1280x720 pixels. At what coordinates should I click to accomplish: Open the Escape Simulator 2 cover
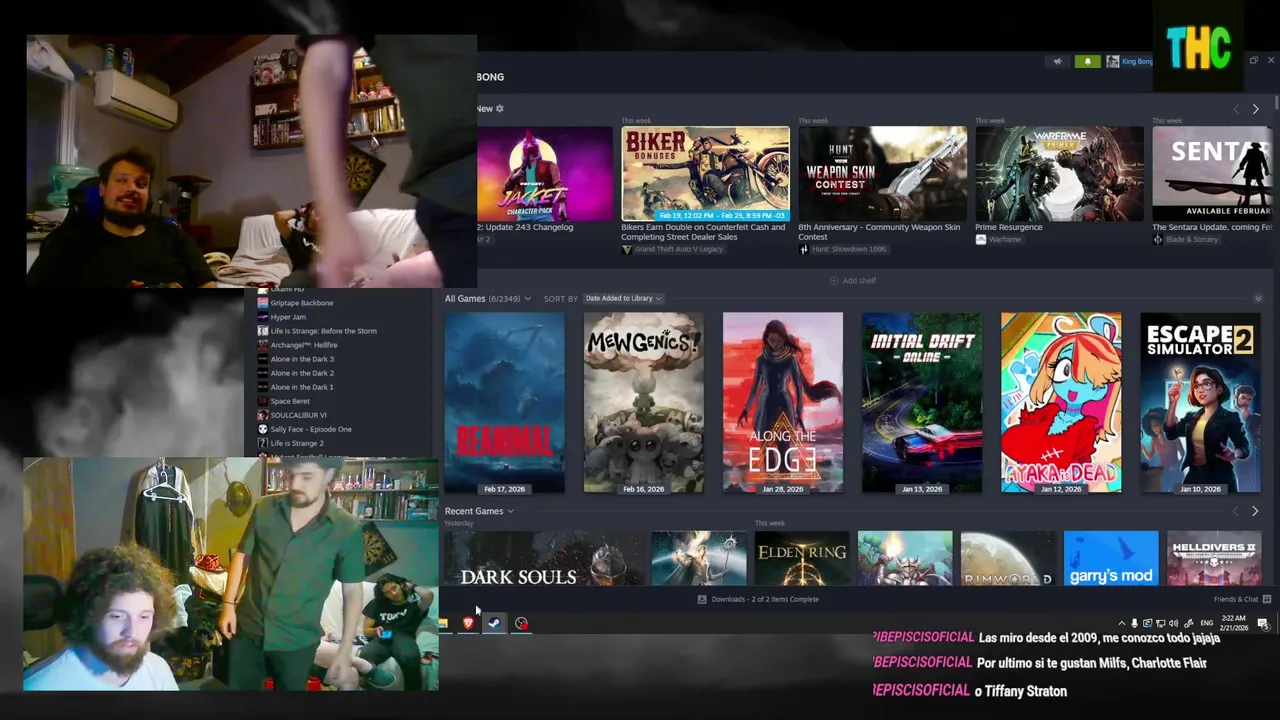pos(1200,403)
